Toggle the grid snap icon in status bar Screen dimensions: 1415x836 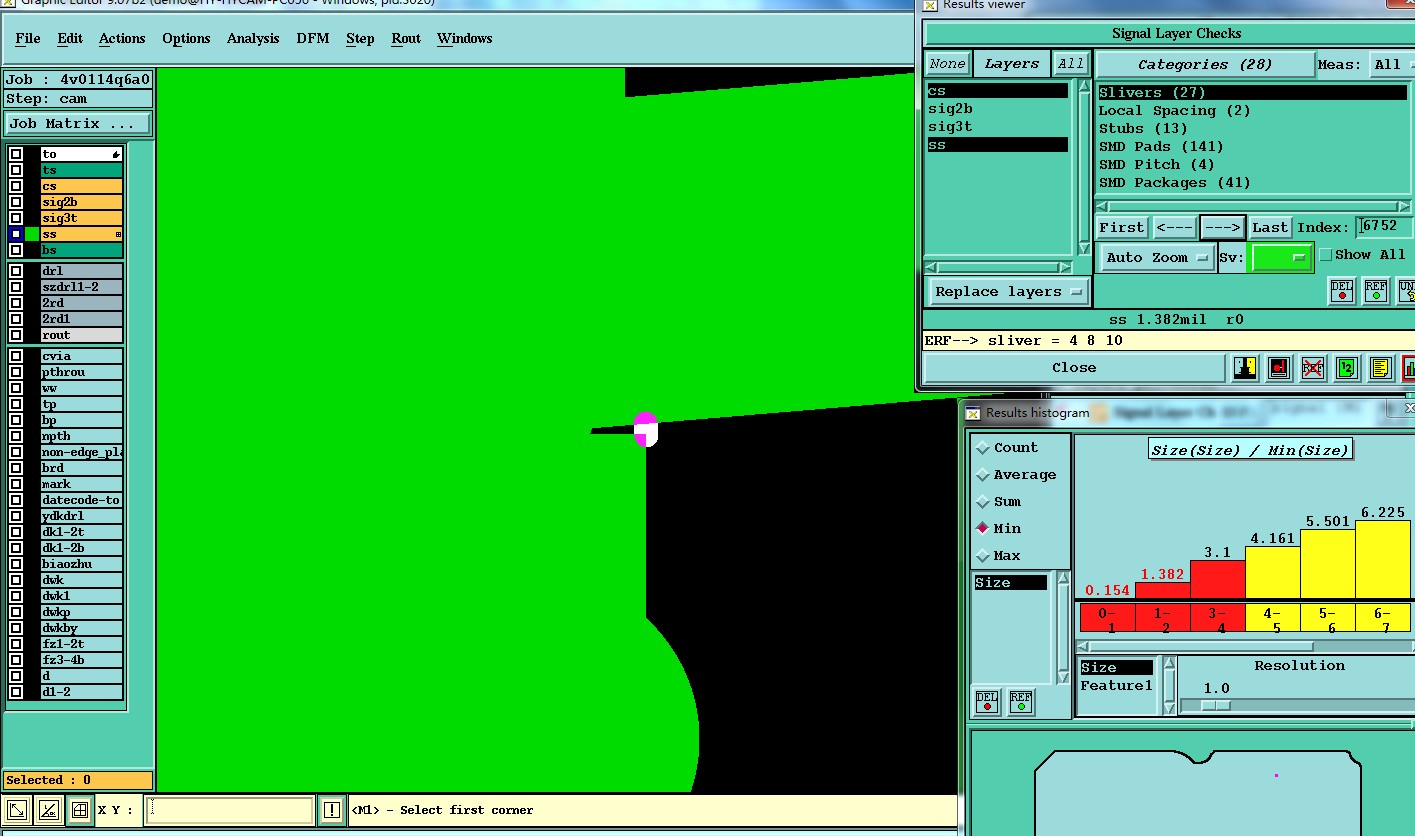tap(80, 810)
